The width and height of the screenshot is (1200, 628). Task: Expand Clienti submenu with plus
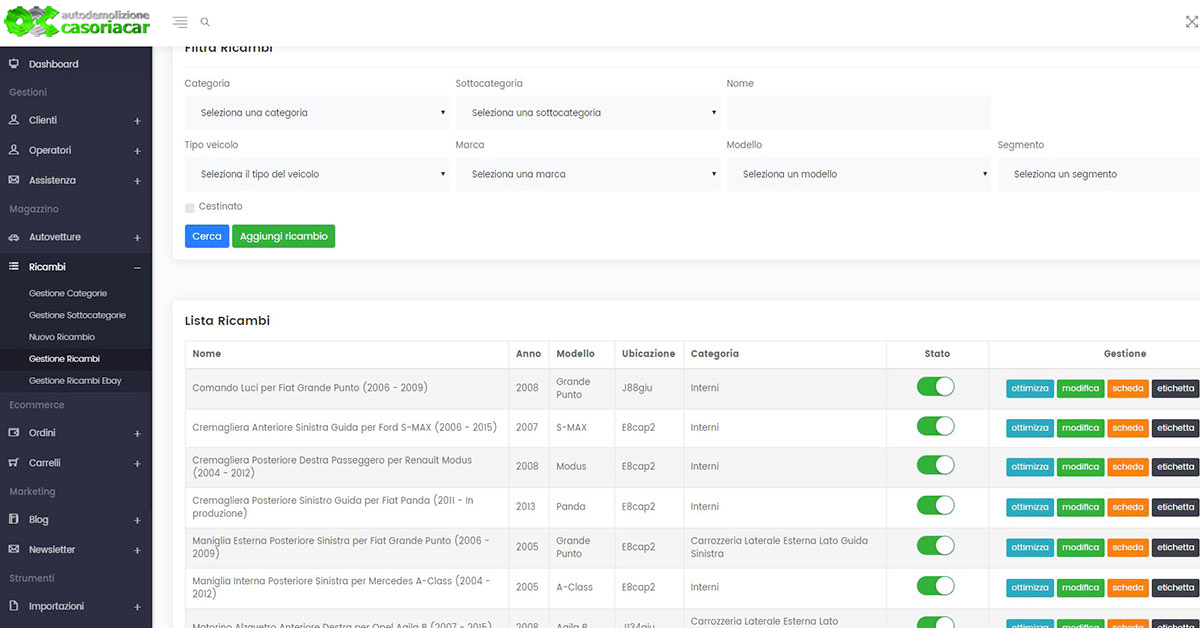point(137,121)
